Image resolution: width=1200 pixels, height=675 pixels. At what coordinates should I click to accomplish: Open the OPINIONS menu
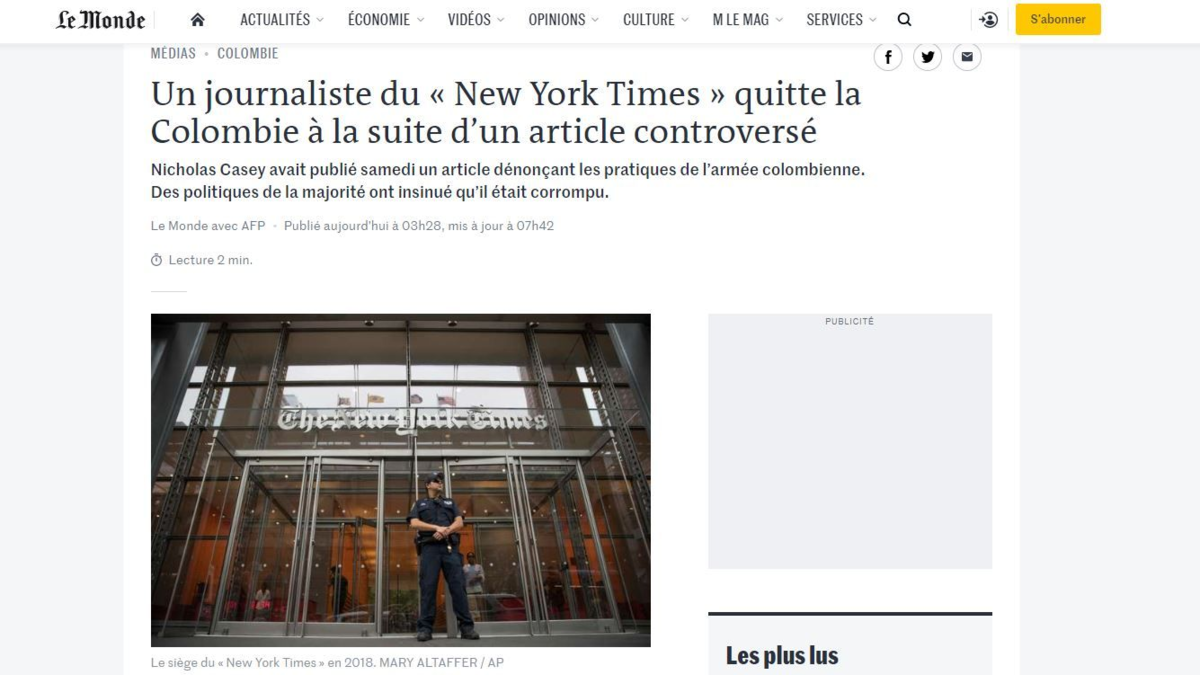564,19
